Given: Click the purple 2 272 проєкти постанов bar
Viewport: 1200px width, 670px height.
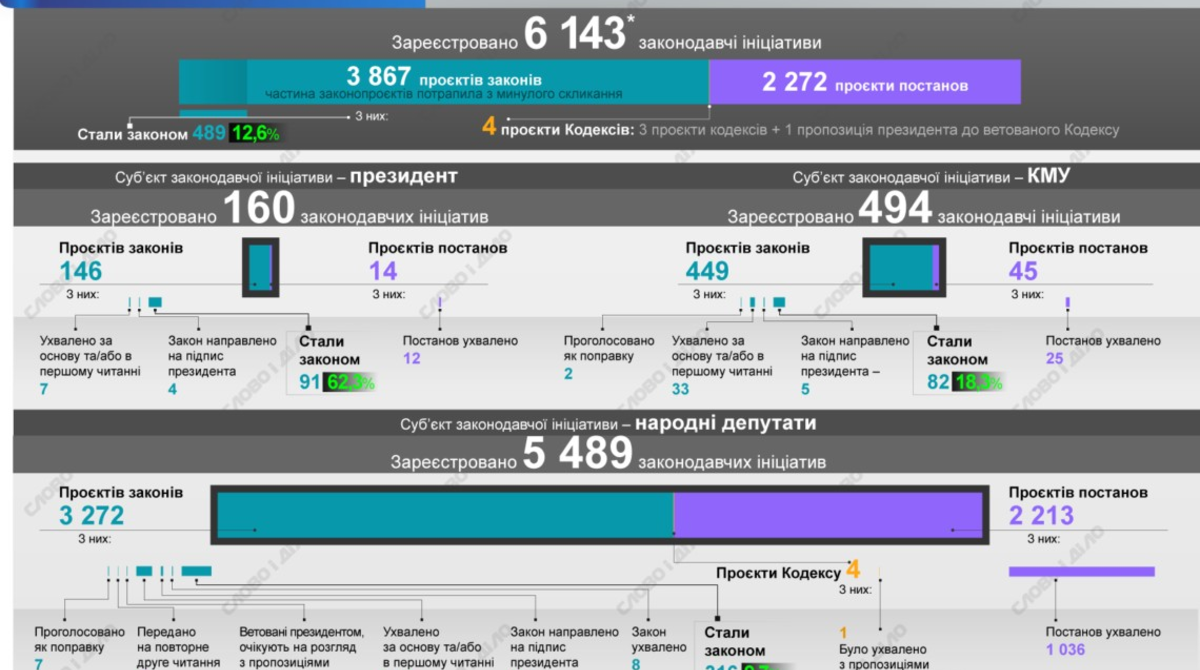Looking at the screenshot, I should [x=864, y=82].
